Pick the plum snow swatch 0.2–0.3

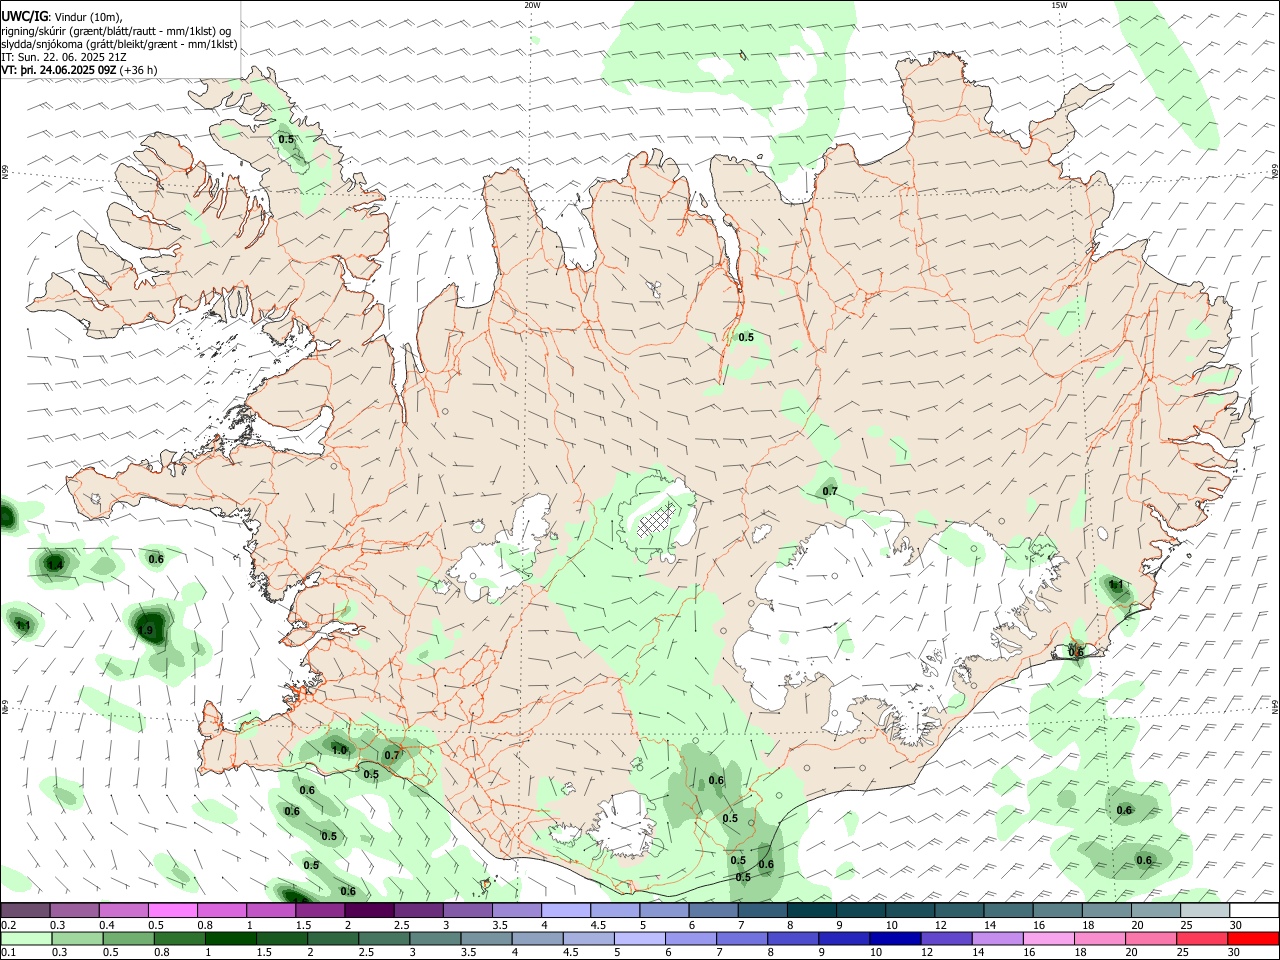coord(26,910)
